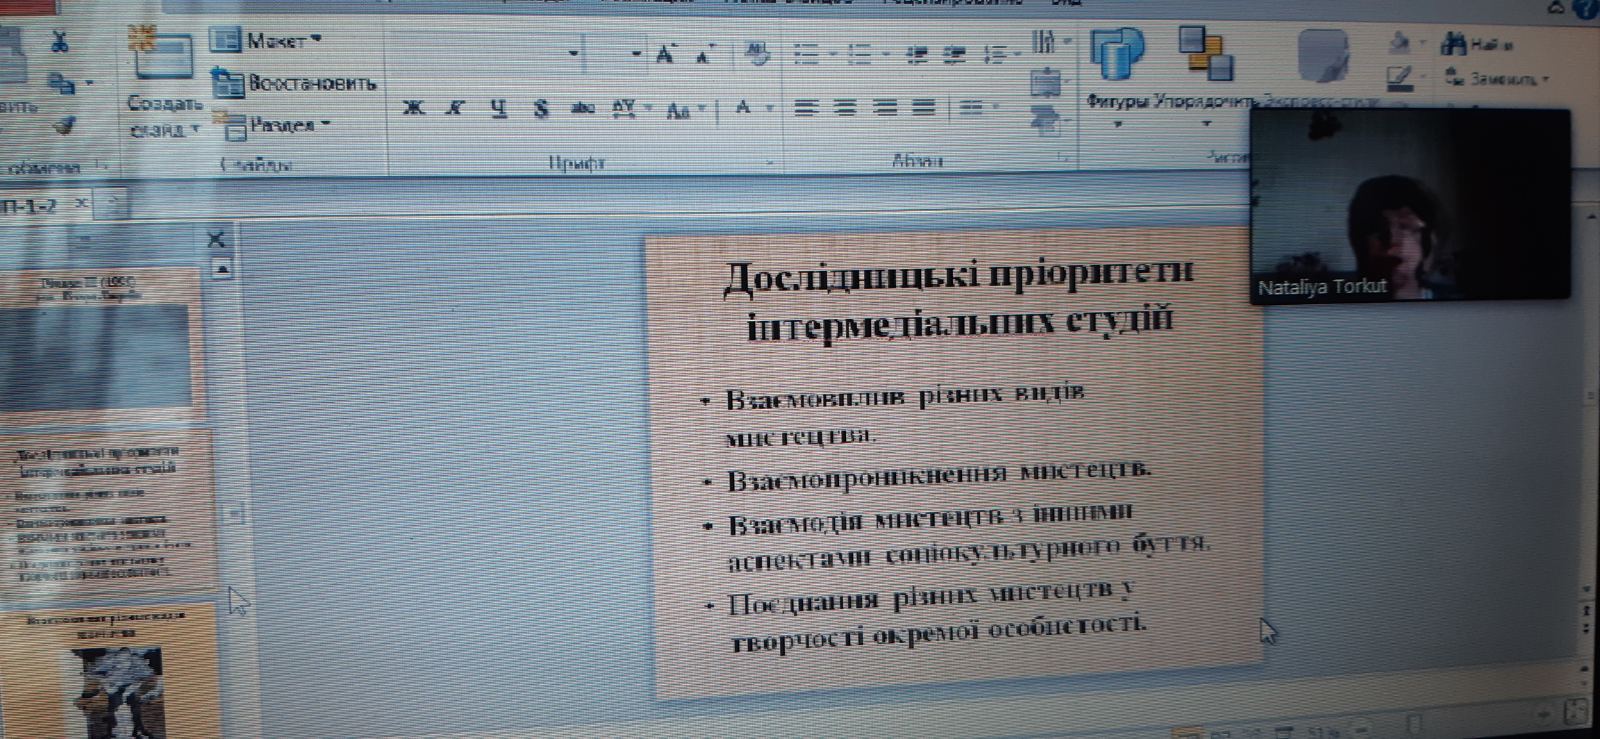Click the increase font size icon

tap(667, 54)
